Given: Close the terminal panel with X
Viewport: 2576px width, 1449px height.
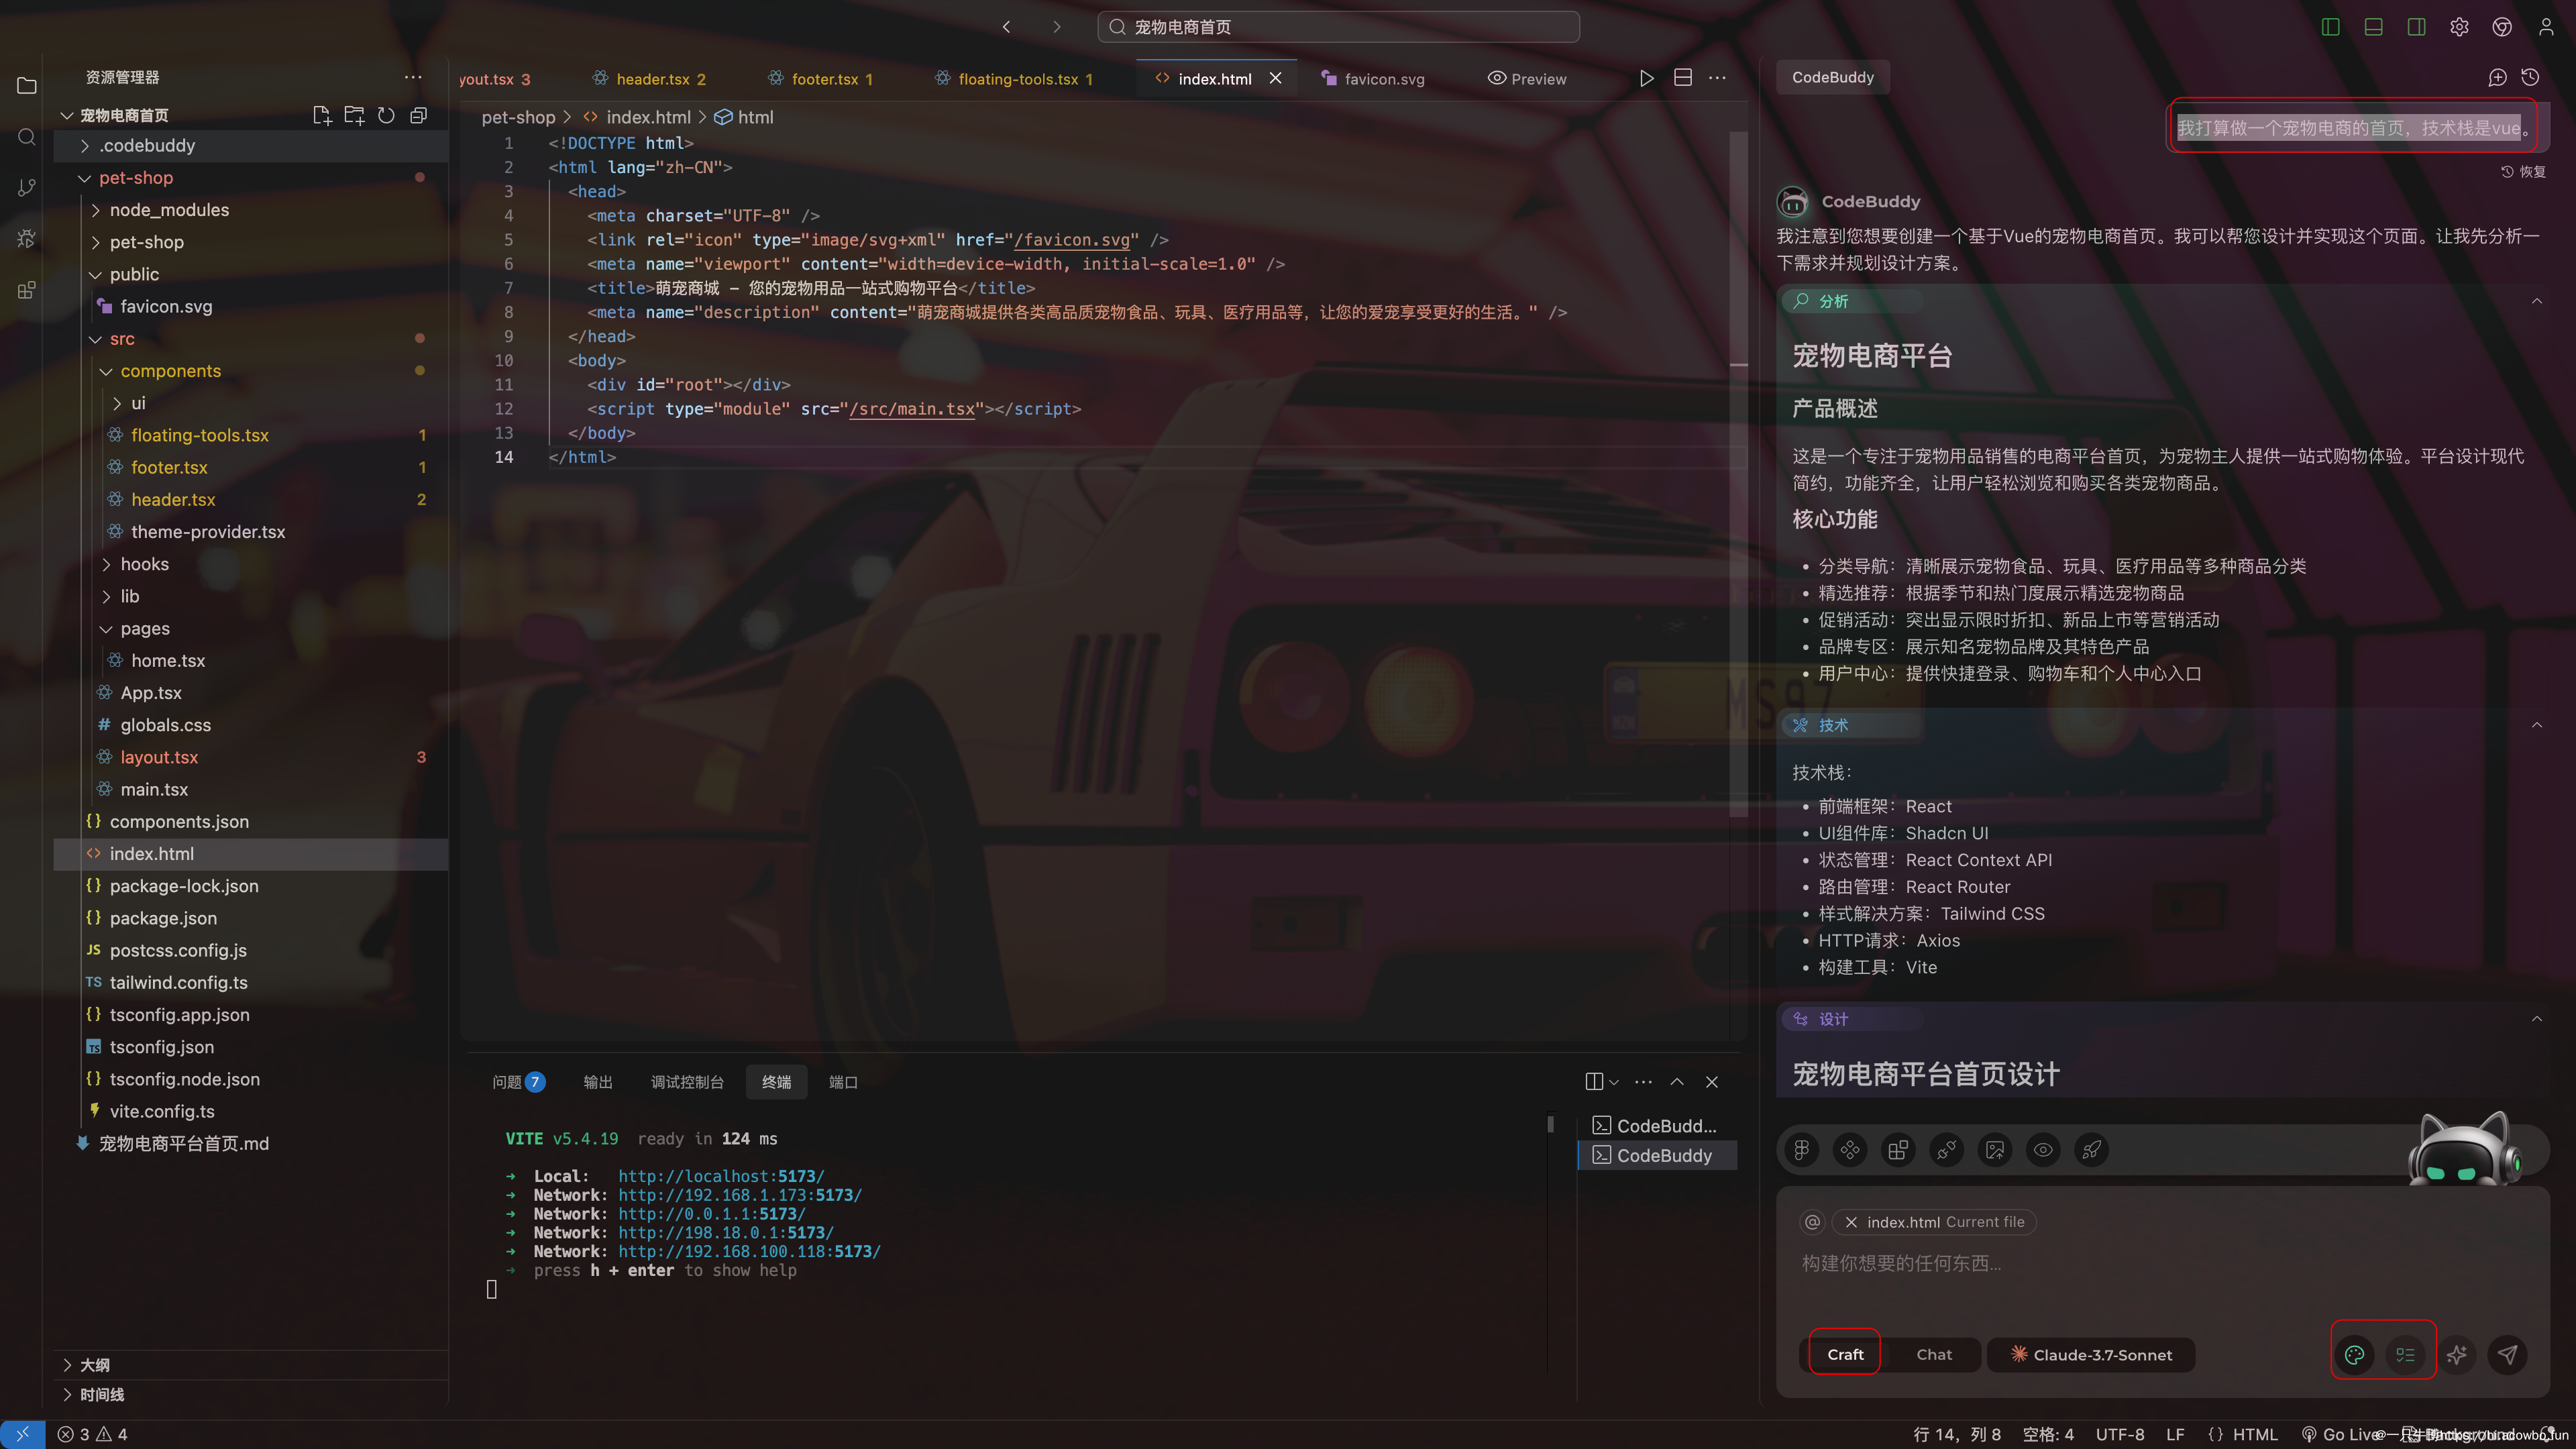Looking at the screenshot, I should coord(1712,1082).
